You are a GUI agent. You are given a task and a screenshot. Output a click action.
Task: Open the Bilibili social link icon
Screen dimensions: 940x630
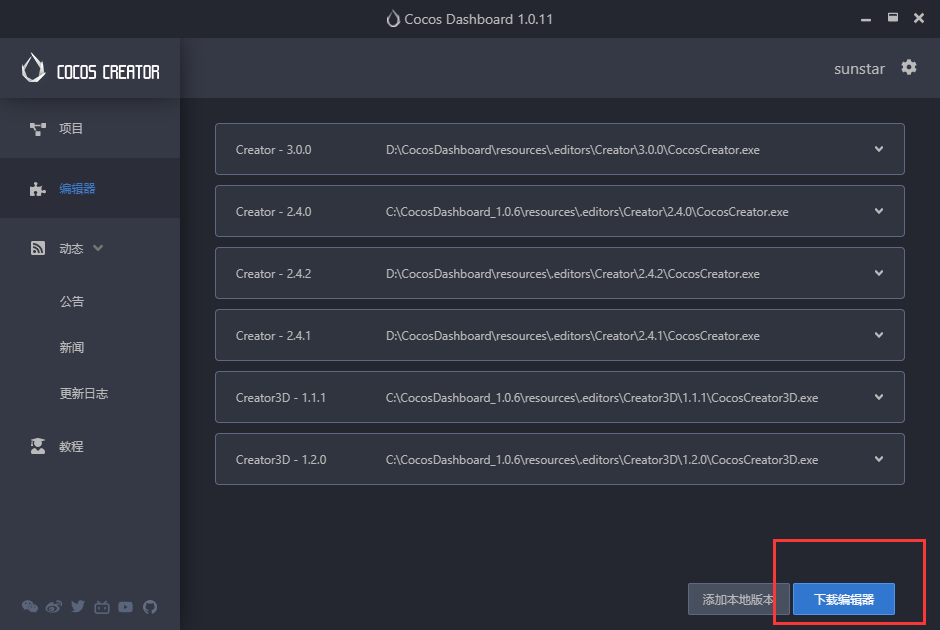pos(102,607)
